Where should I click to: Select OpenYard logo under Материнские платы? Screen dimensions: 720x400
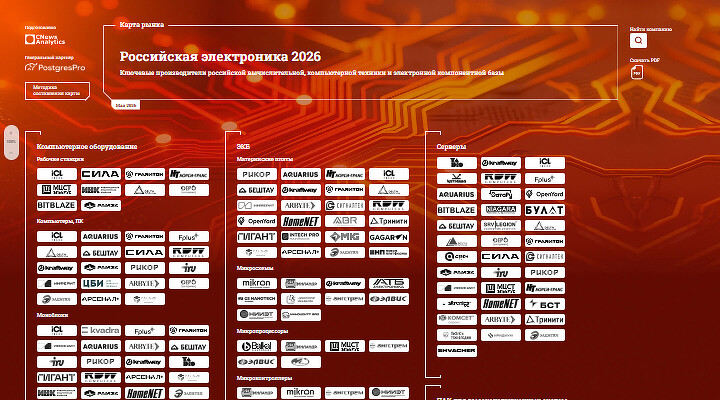257,221
